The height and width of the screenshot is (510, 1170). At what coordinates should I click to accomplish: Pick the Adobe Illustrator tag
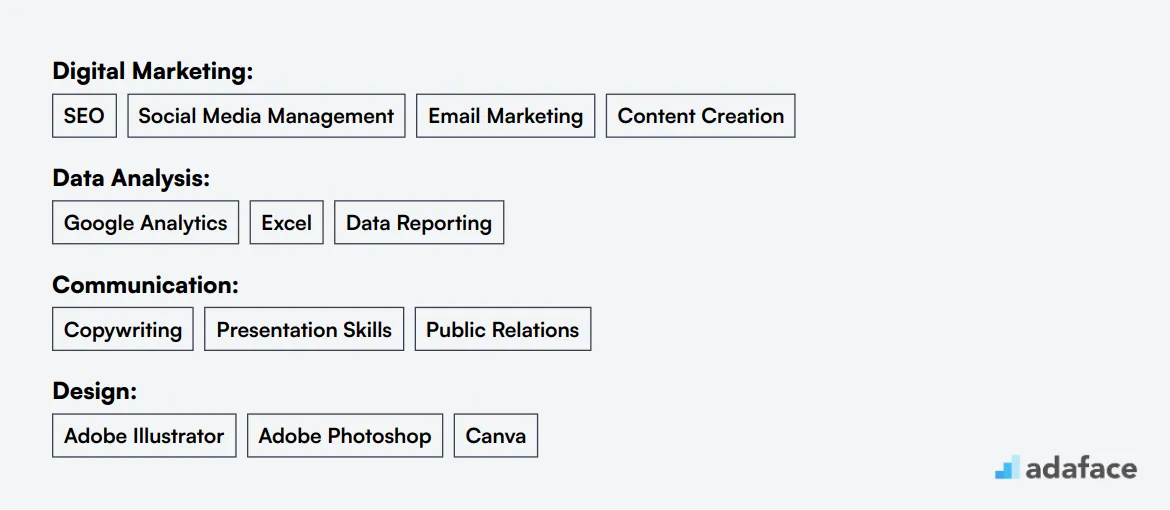pos(144,436)
